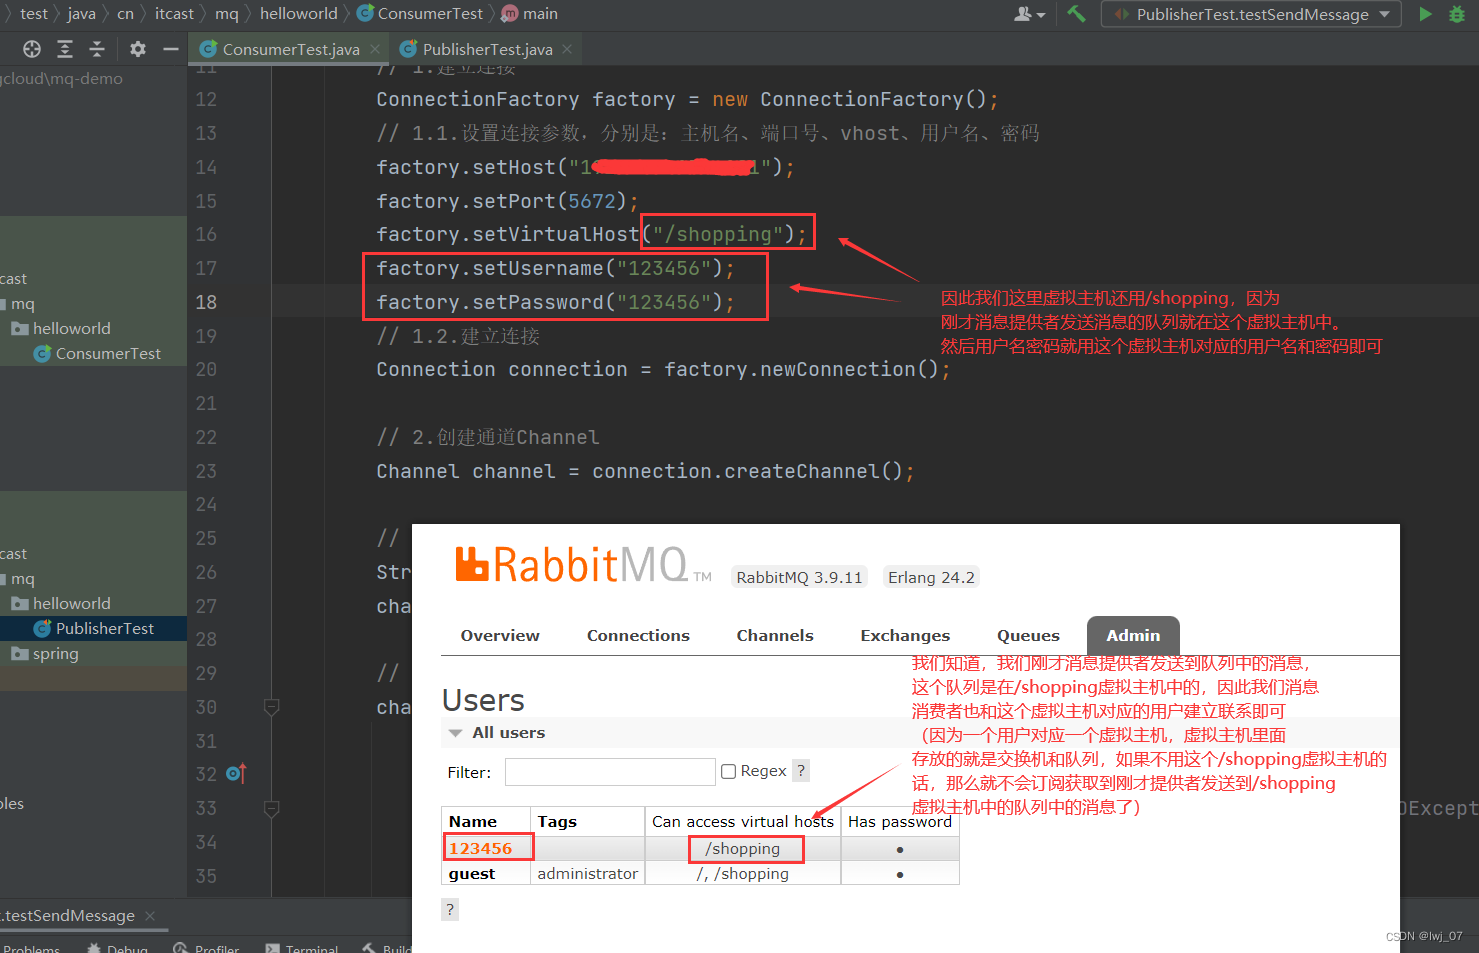The image size is (1479, 953).
Task: Open the Queues tab in RabbitMQ
Action: 1028,635
